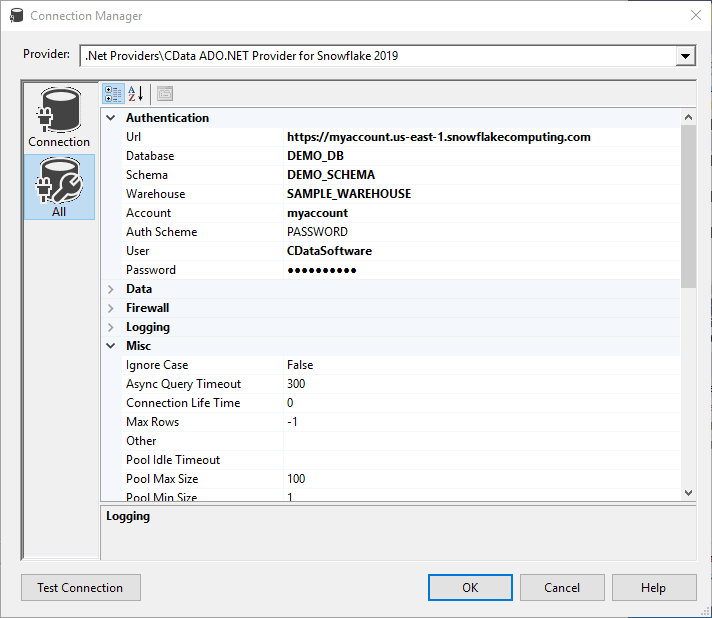This screenshot has width=712, height=618.
Task: Edit the Url value field
Action: coord(482,137)
